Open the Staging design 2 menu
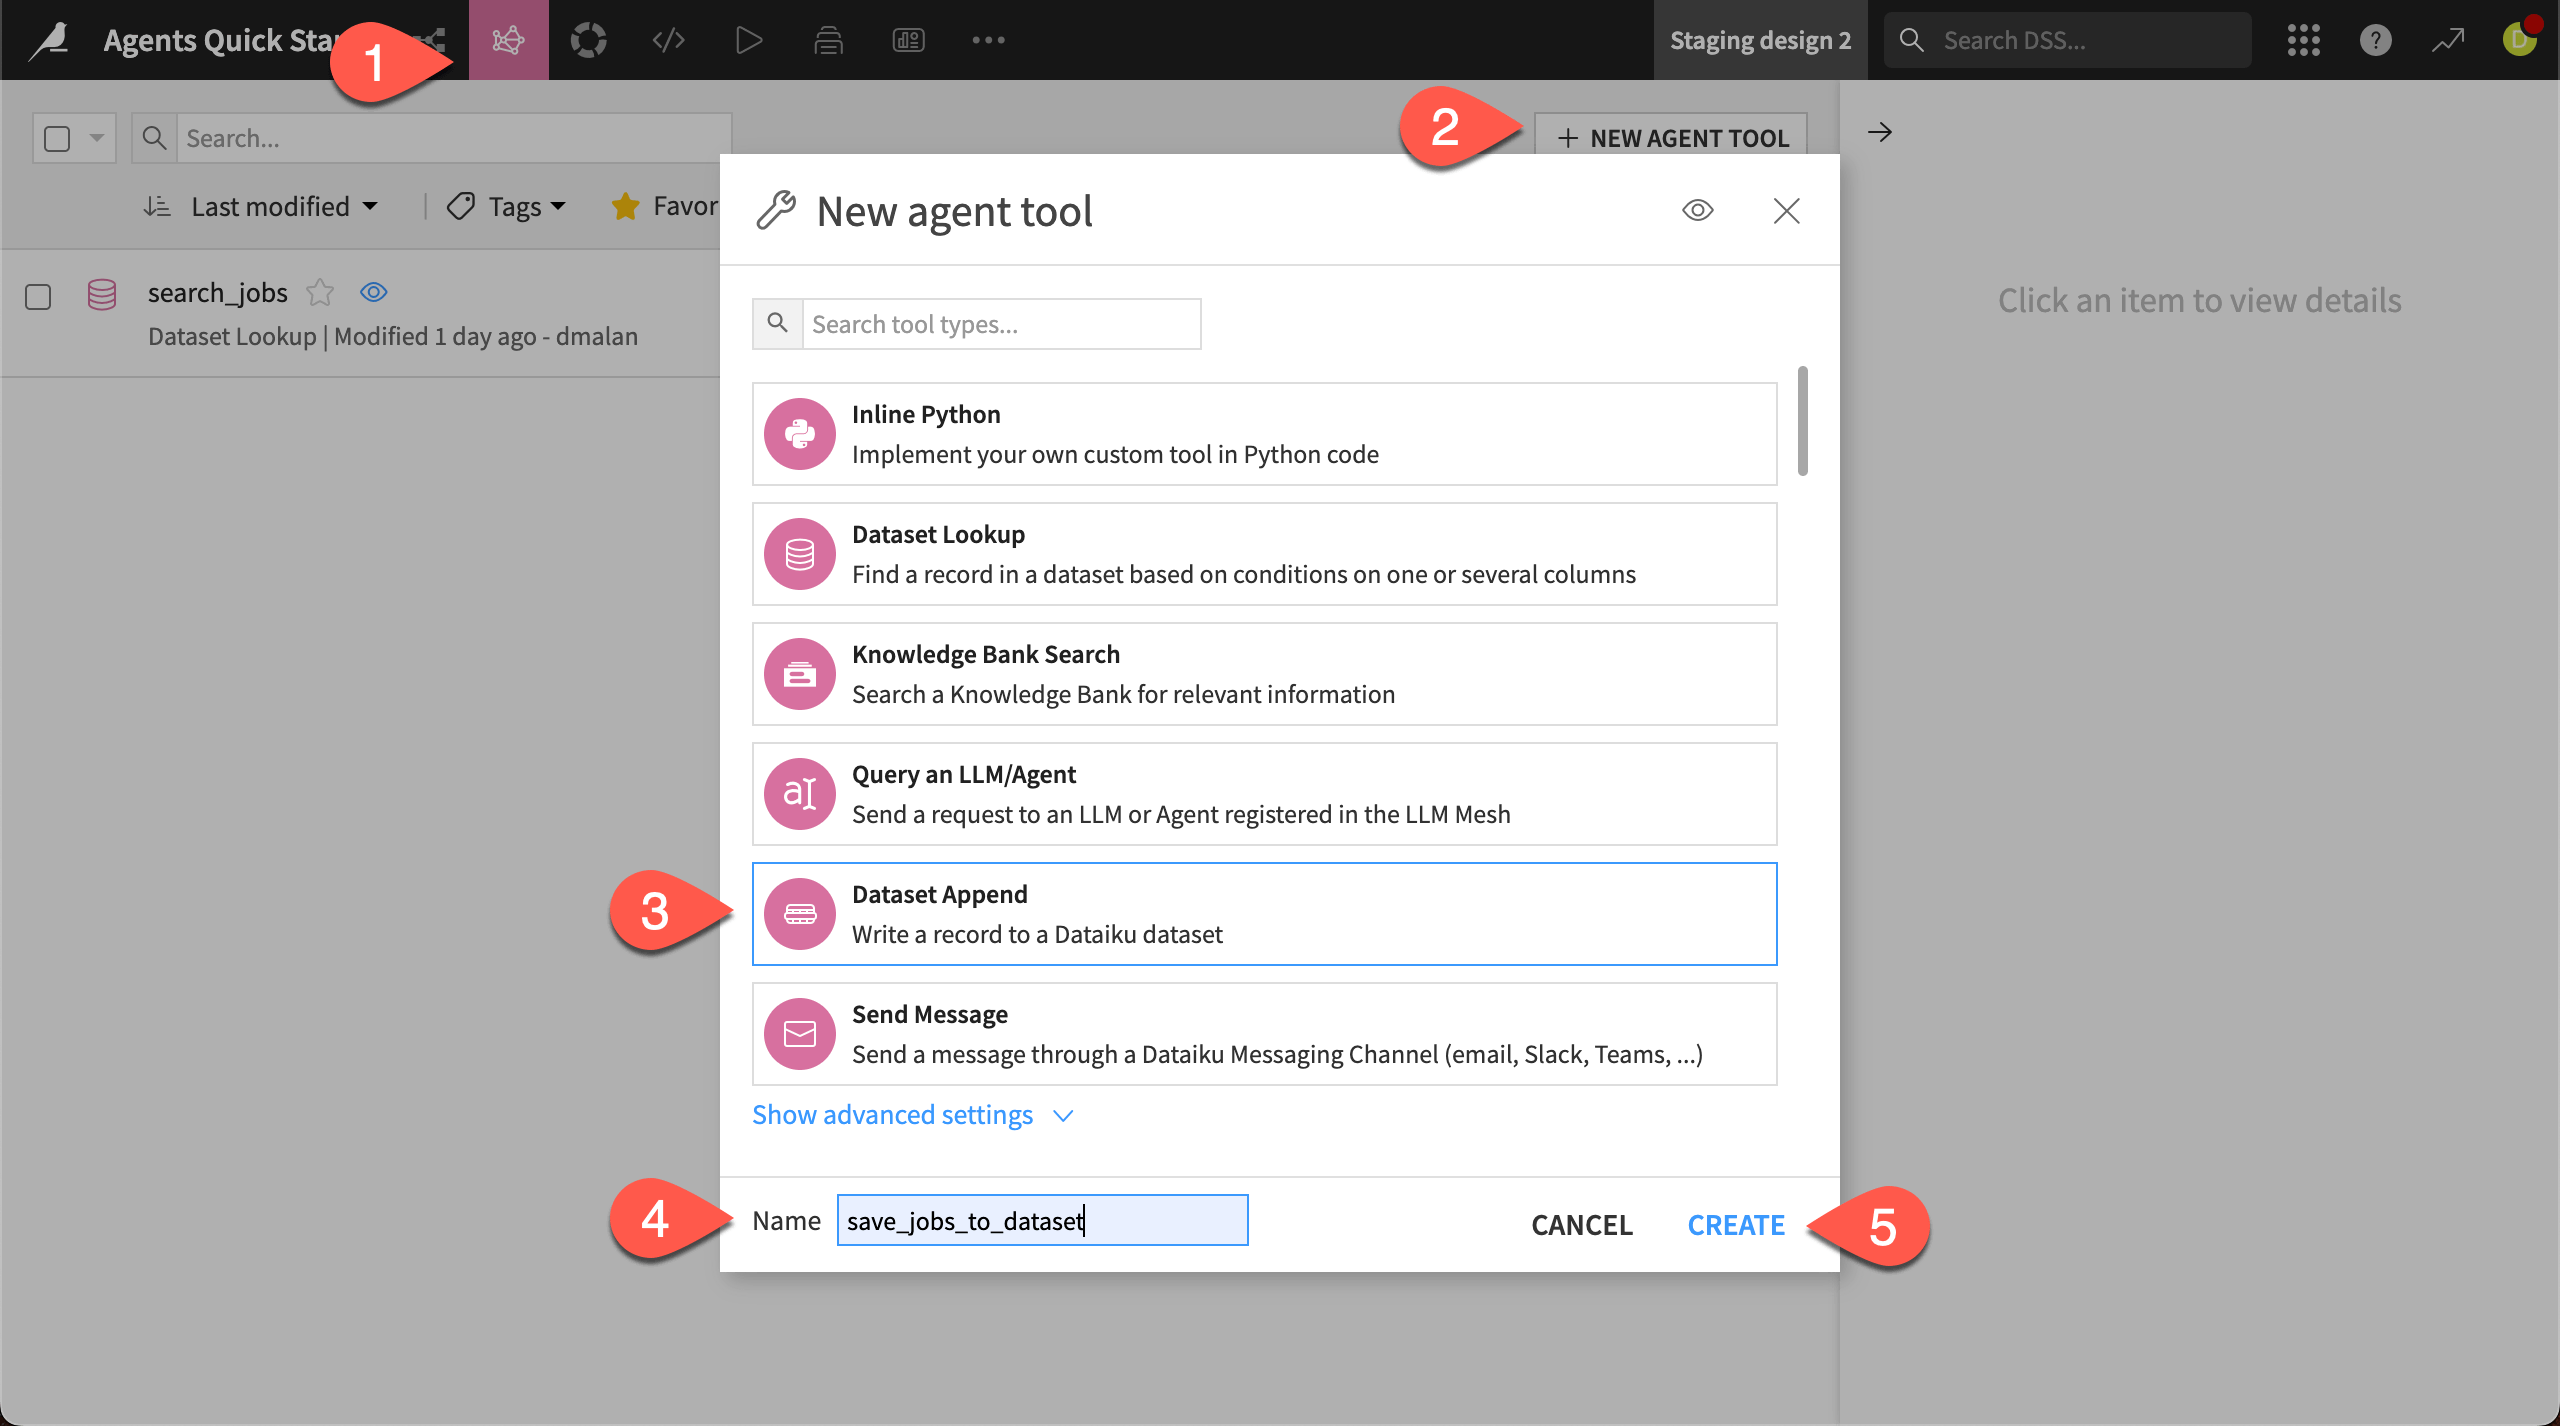Screen dimensions: 2560x1426 [1760, 40]
